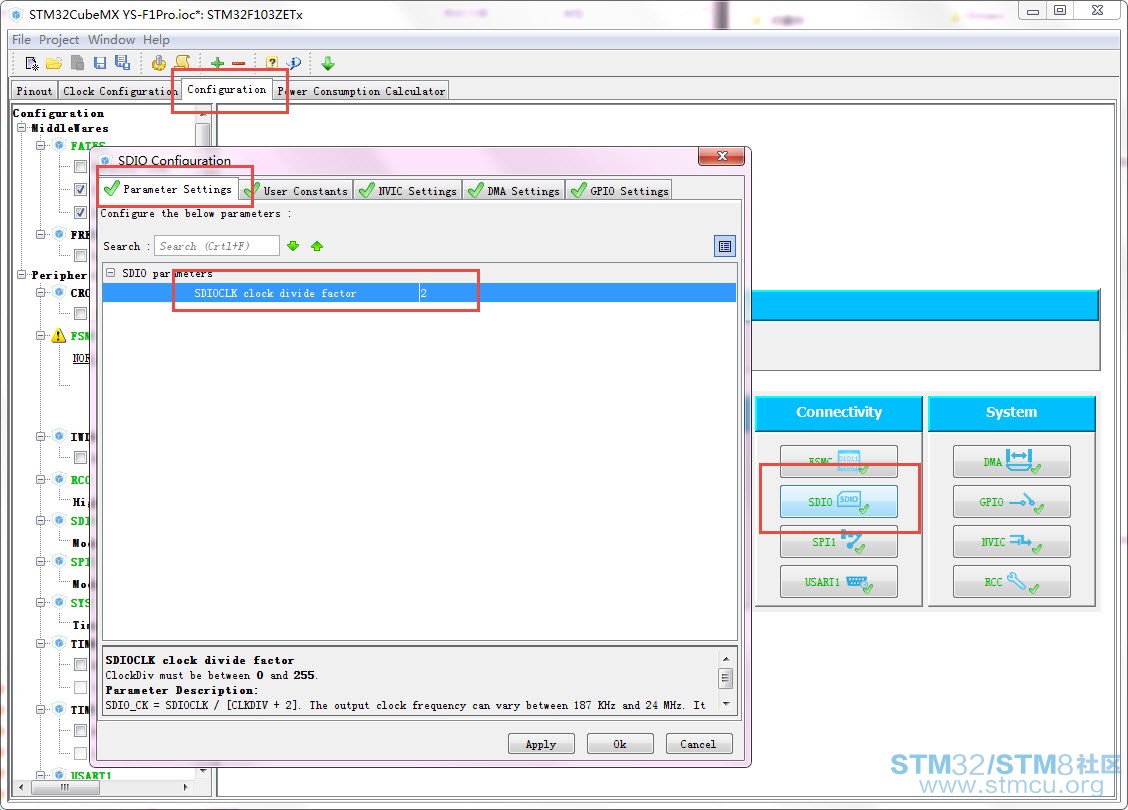Click the STM32CubeMX title bar app icon

(17, 14)
